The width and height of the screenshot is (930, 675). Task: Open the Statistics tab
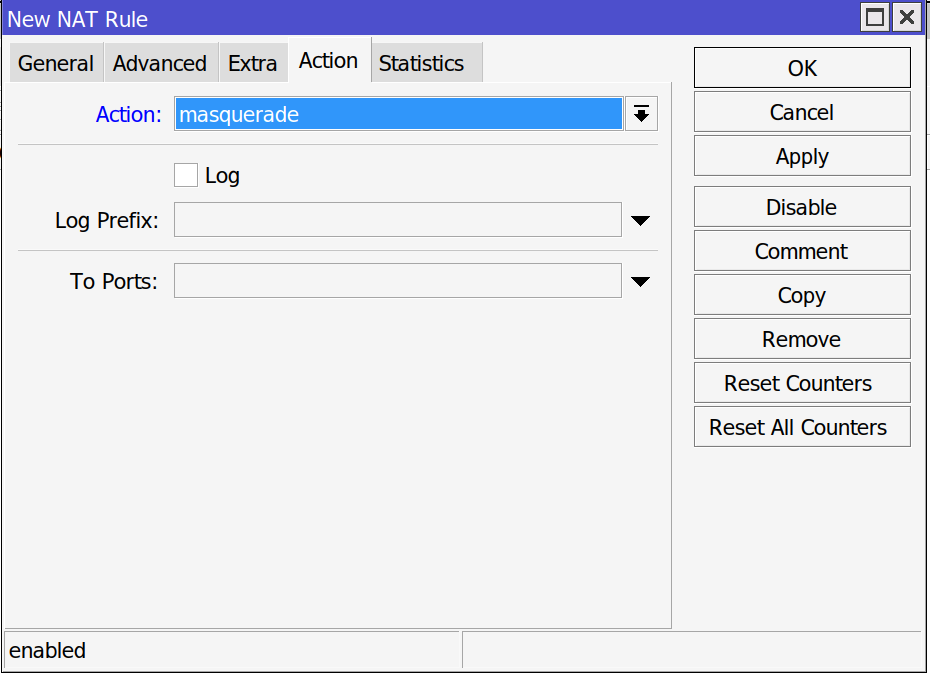422,63
